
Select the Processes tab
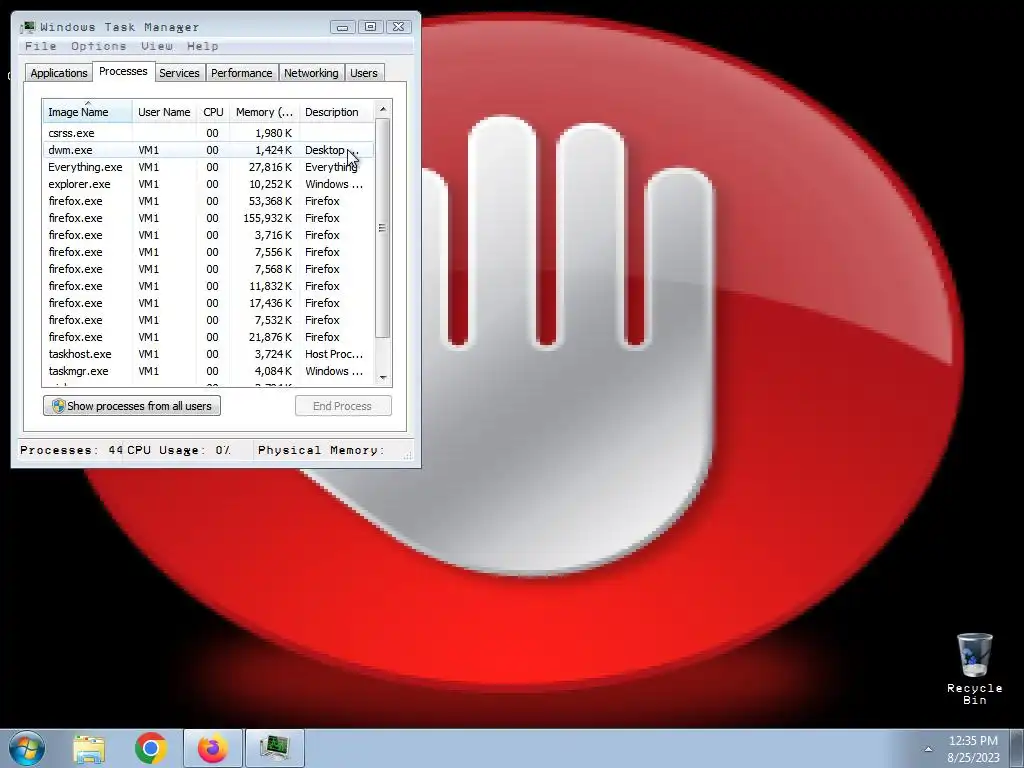pyautogui.click(x=123, y=71)
